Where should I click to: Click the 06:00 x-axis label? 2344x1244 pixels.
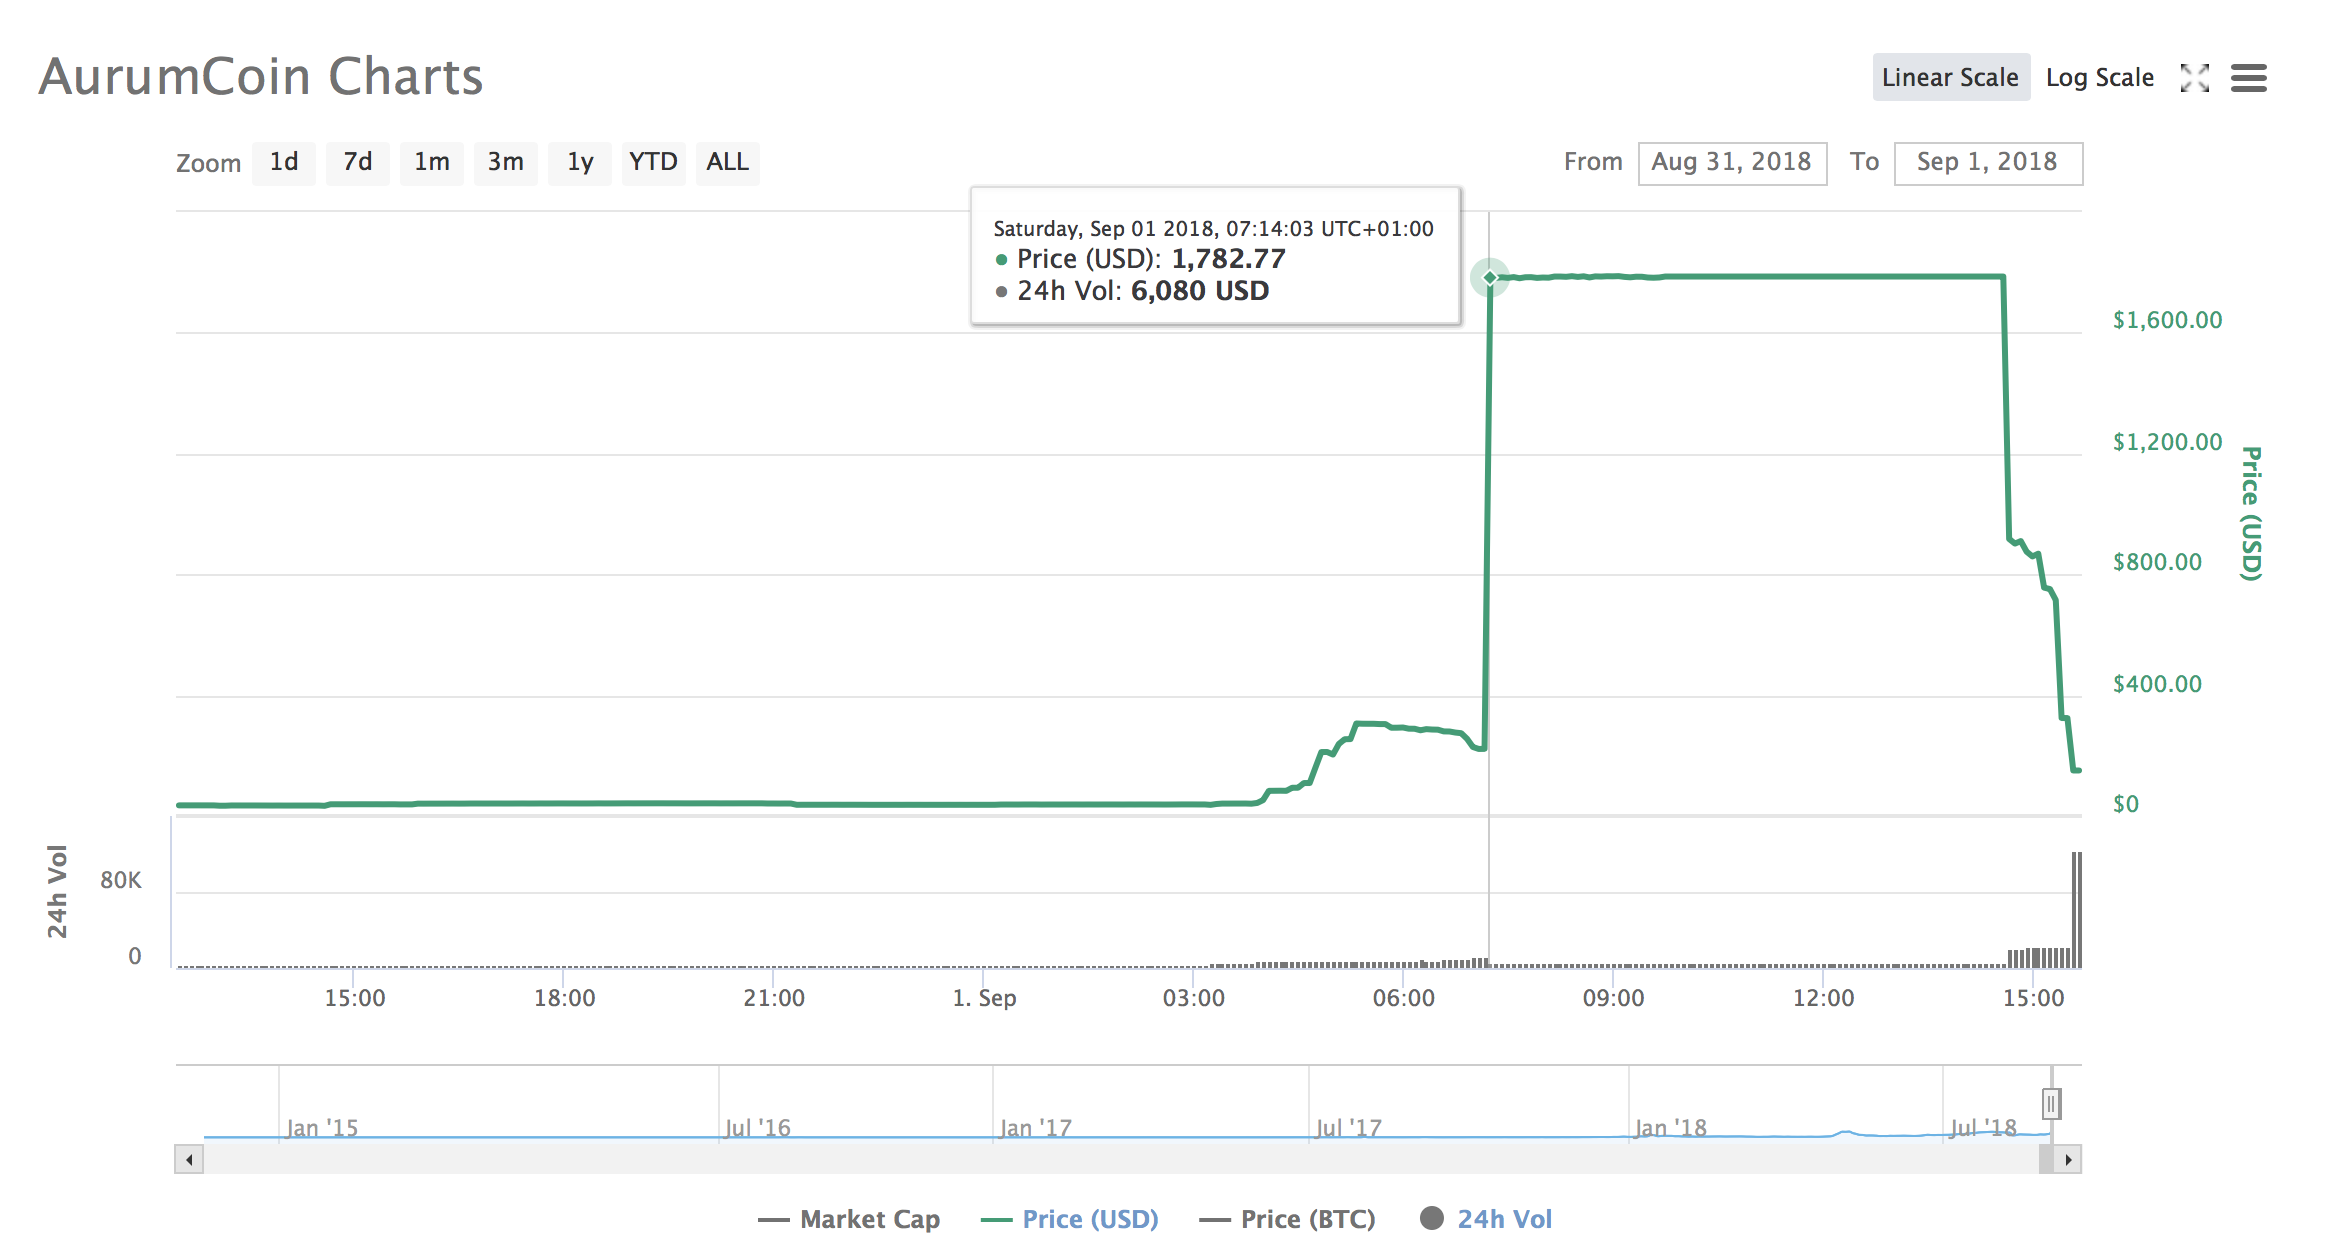[1403, 998]
